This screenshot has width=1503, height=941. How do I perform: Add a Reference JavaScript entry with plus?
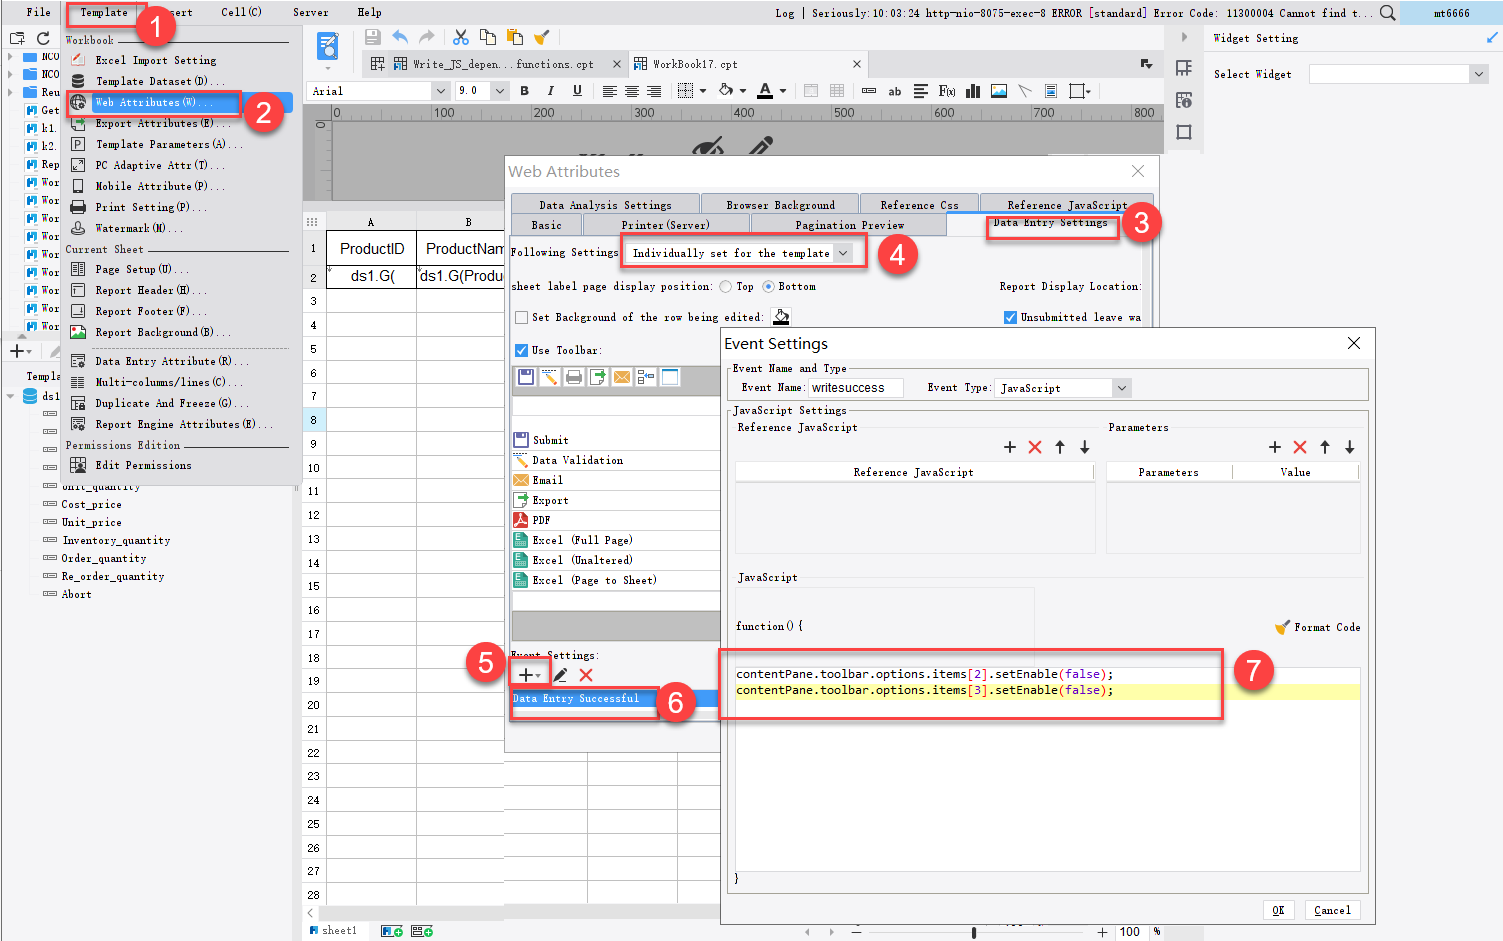click(1009, 447)
